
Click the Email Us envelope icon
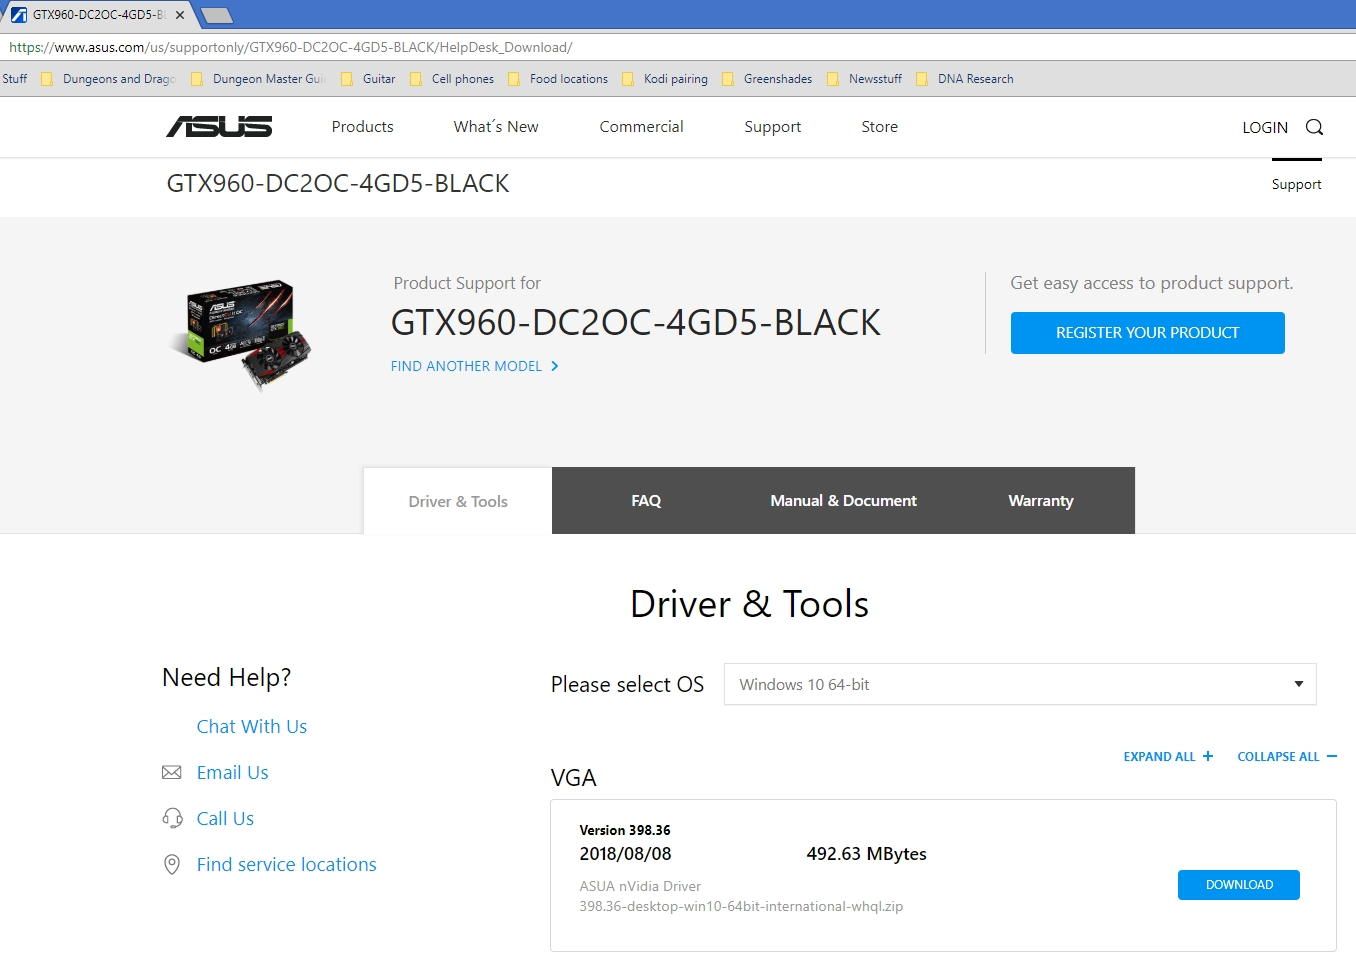tap(172, 772)
